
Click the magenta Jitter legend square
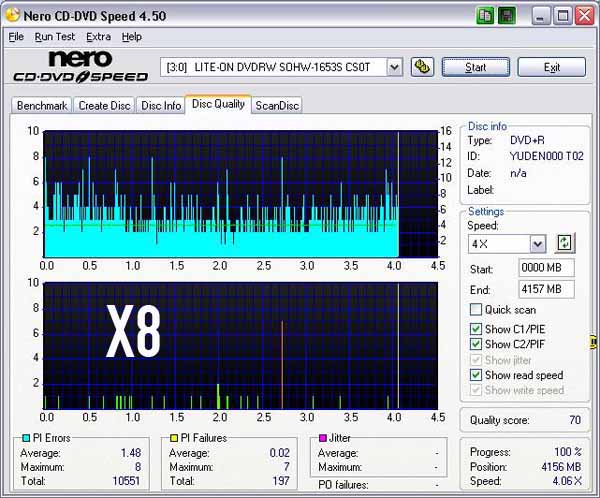click(323, 438)
